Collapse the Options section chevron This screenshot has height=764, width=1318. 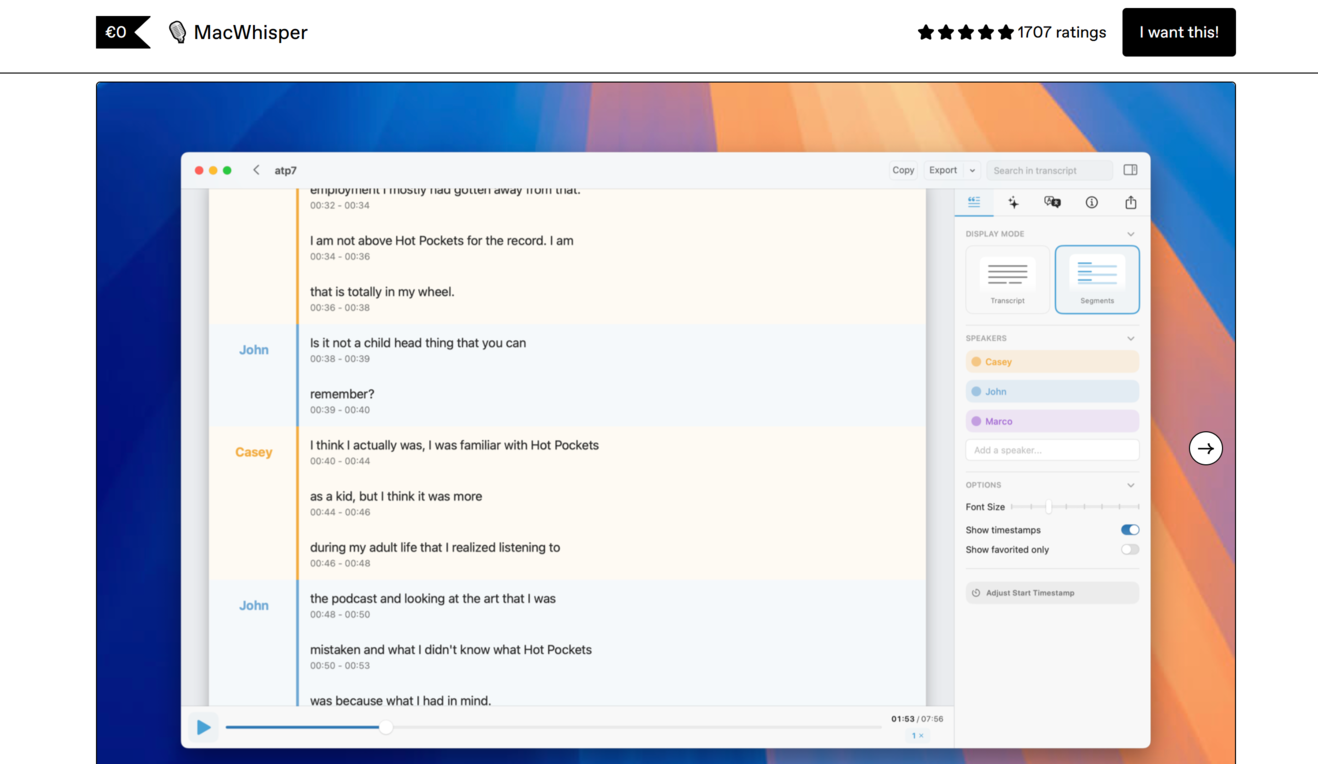[x=1131, y=485]
